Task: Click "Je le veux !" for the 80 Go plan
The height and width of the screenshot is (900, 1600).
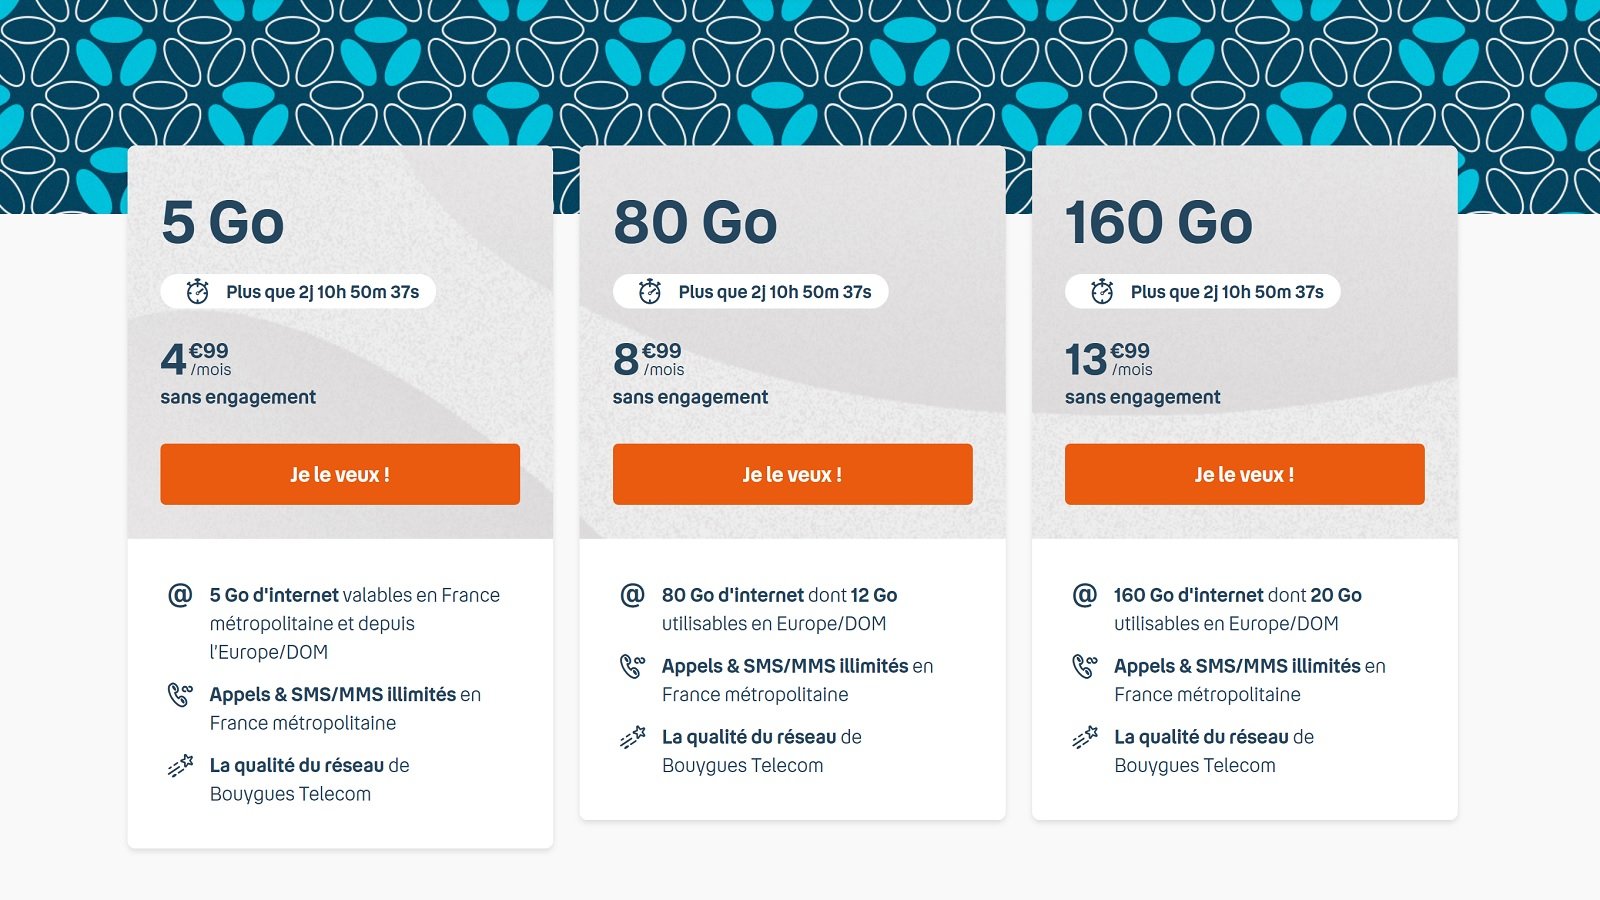Action: click(x=793, y=474)
